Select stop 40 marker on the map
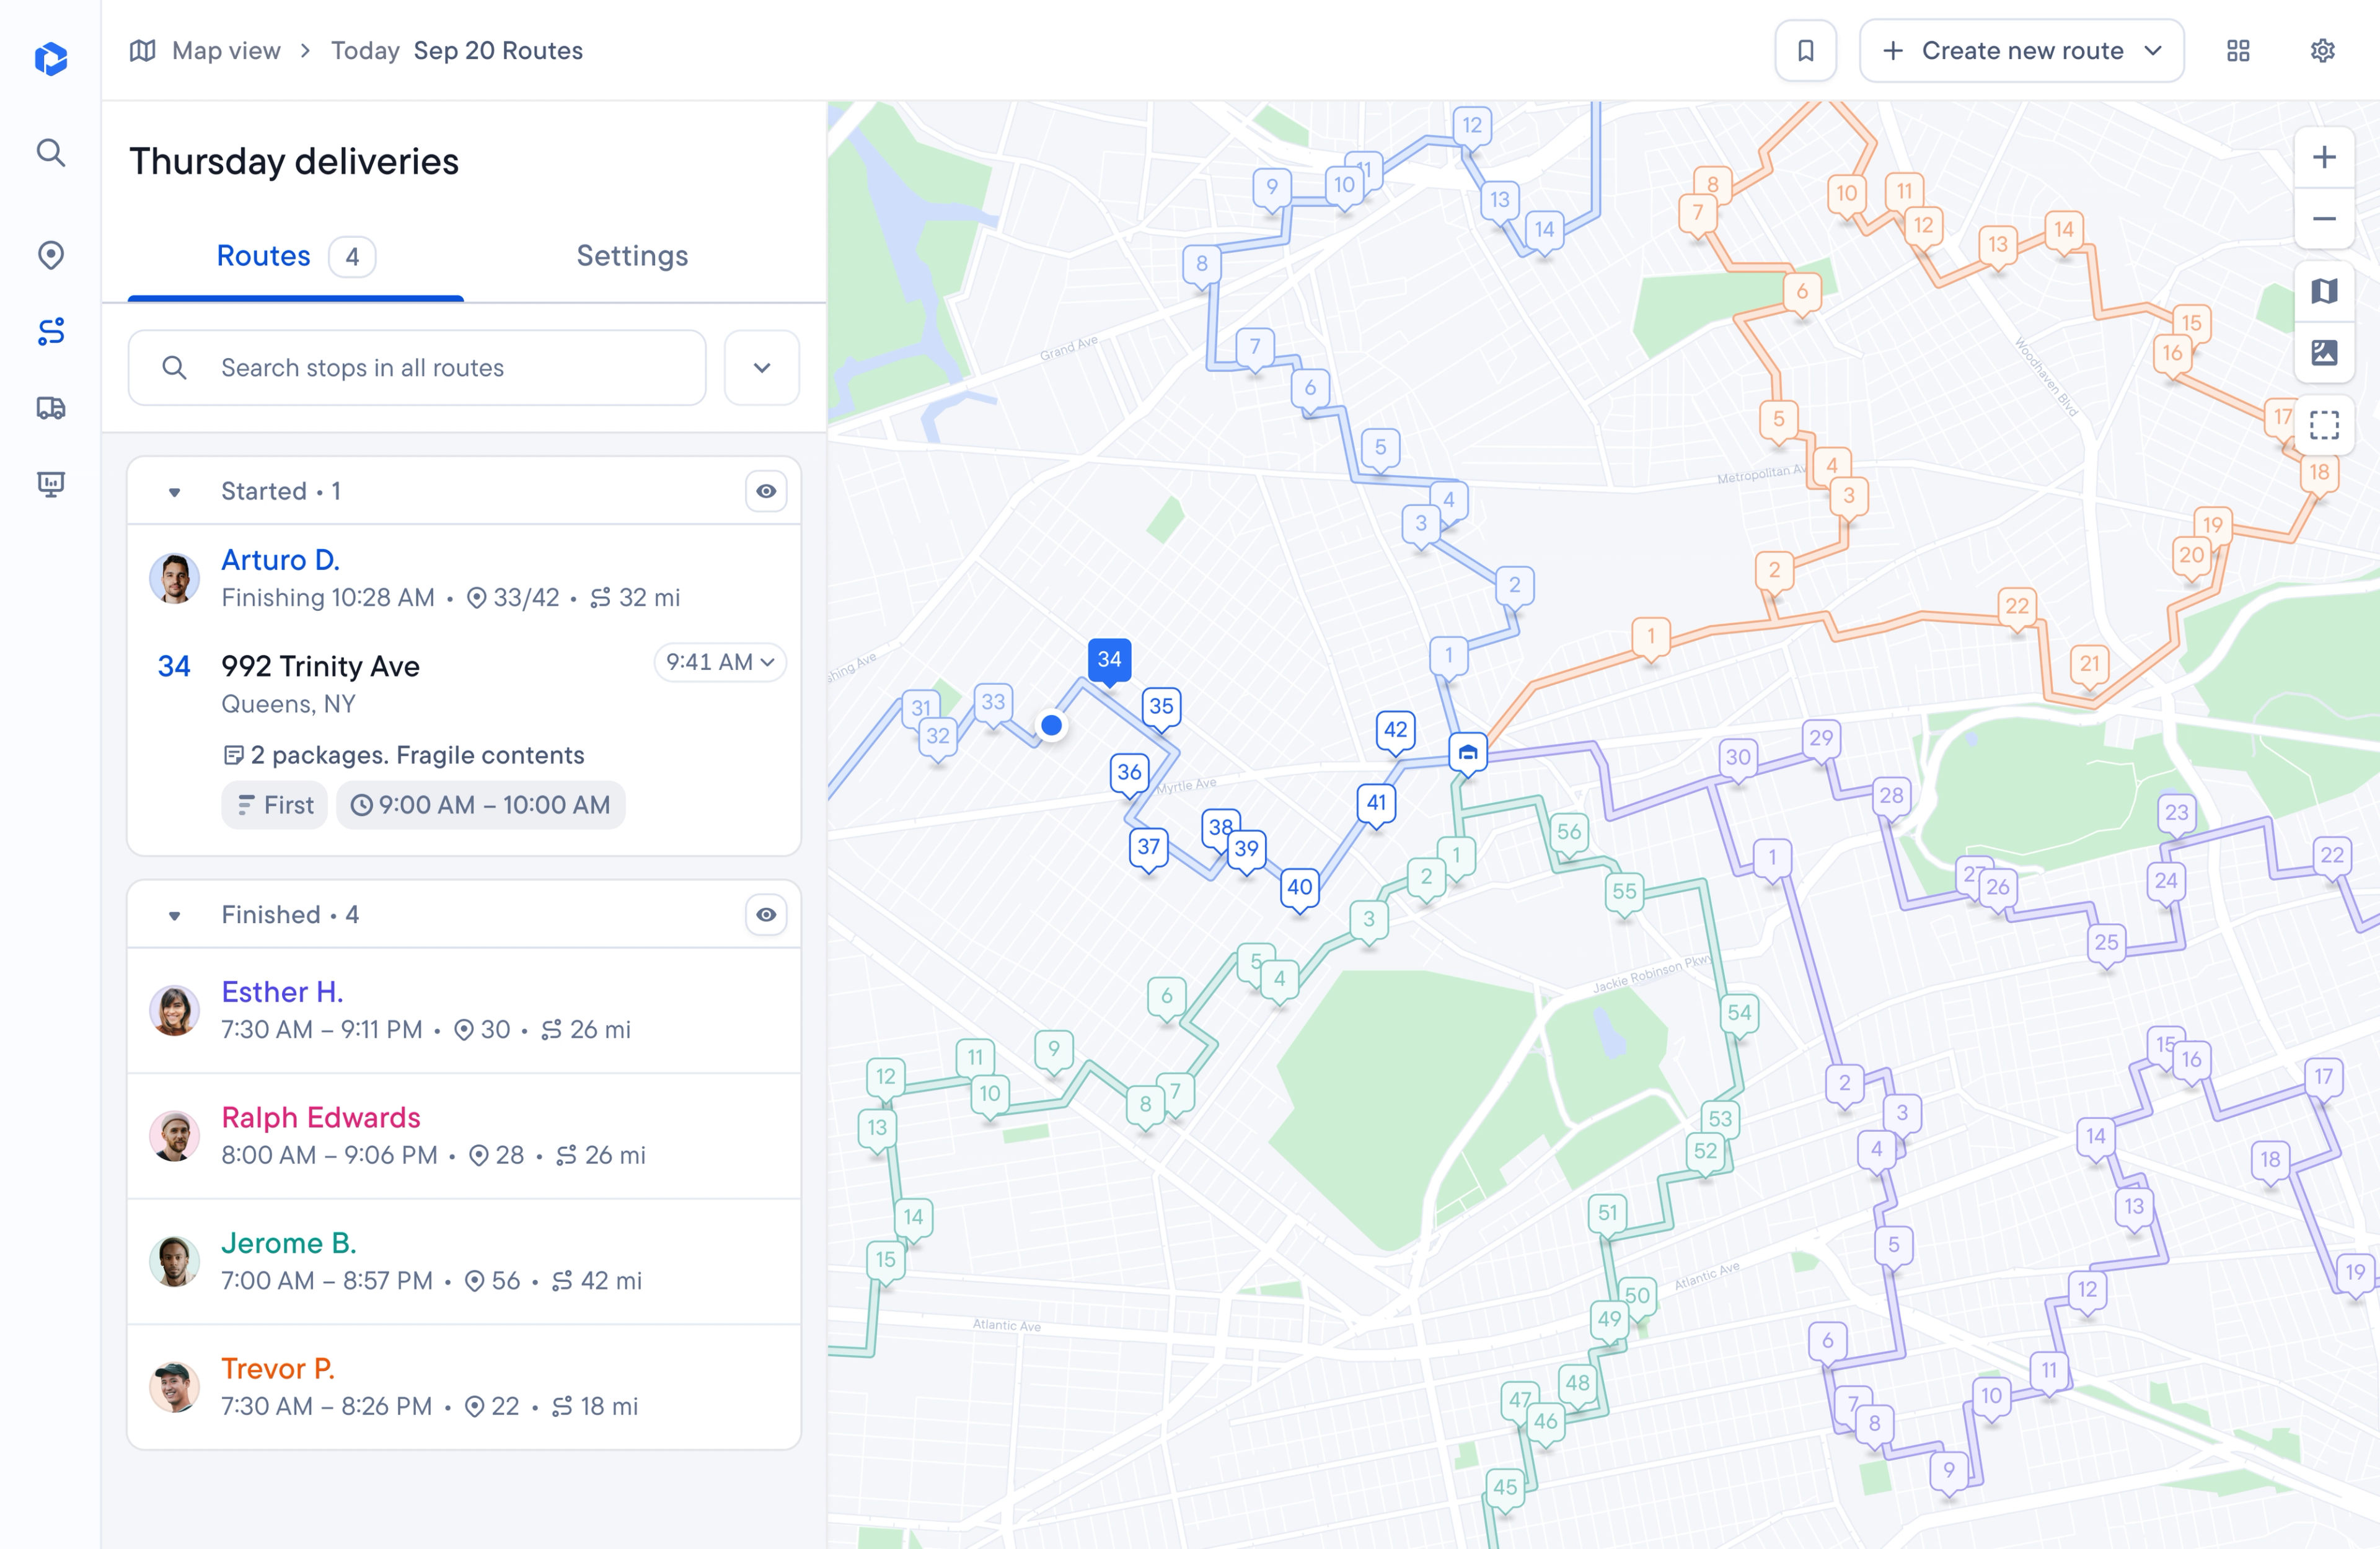2380x1549 pixels. coord(1299,889)
